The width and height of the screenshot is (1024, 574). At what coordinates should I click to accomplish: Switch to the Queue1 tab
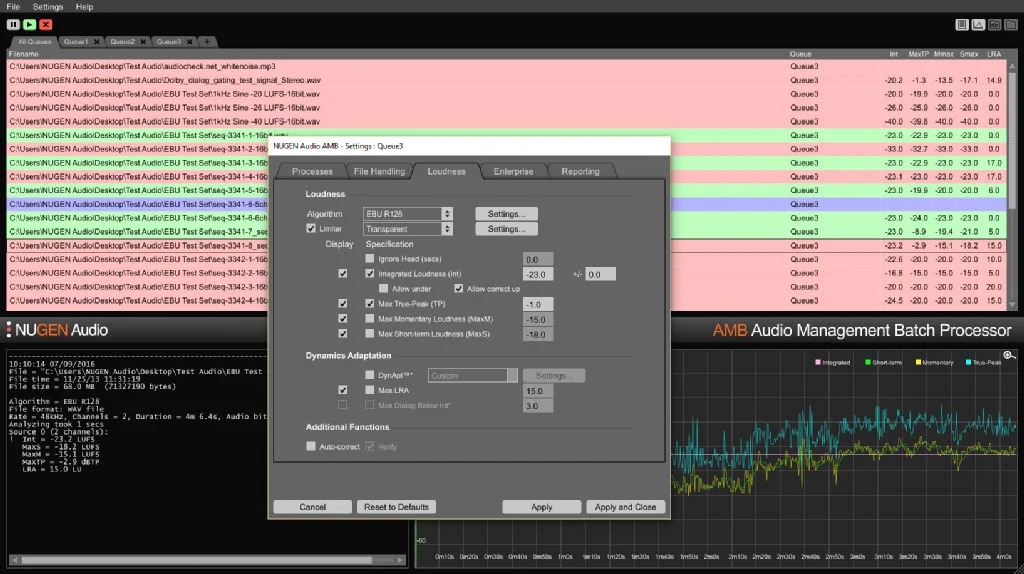tap(76, 42)
